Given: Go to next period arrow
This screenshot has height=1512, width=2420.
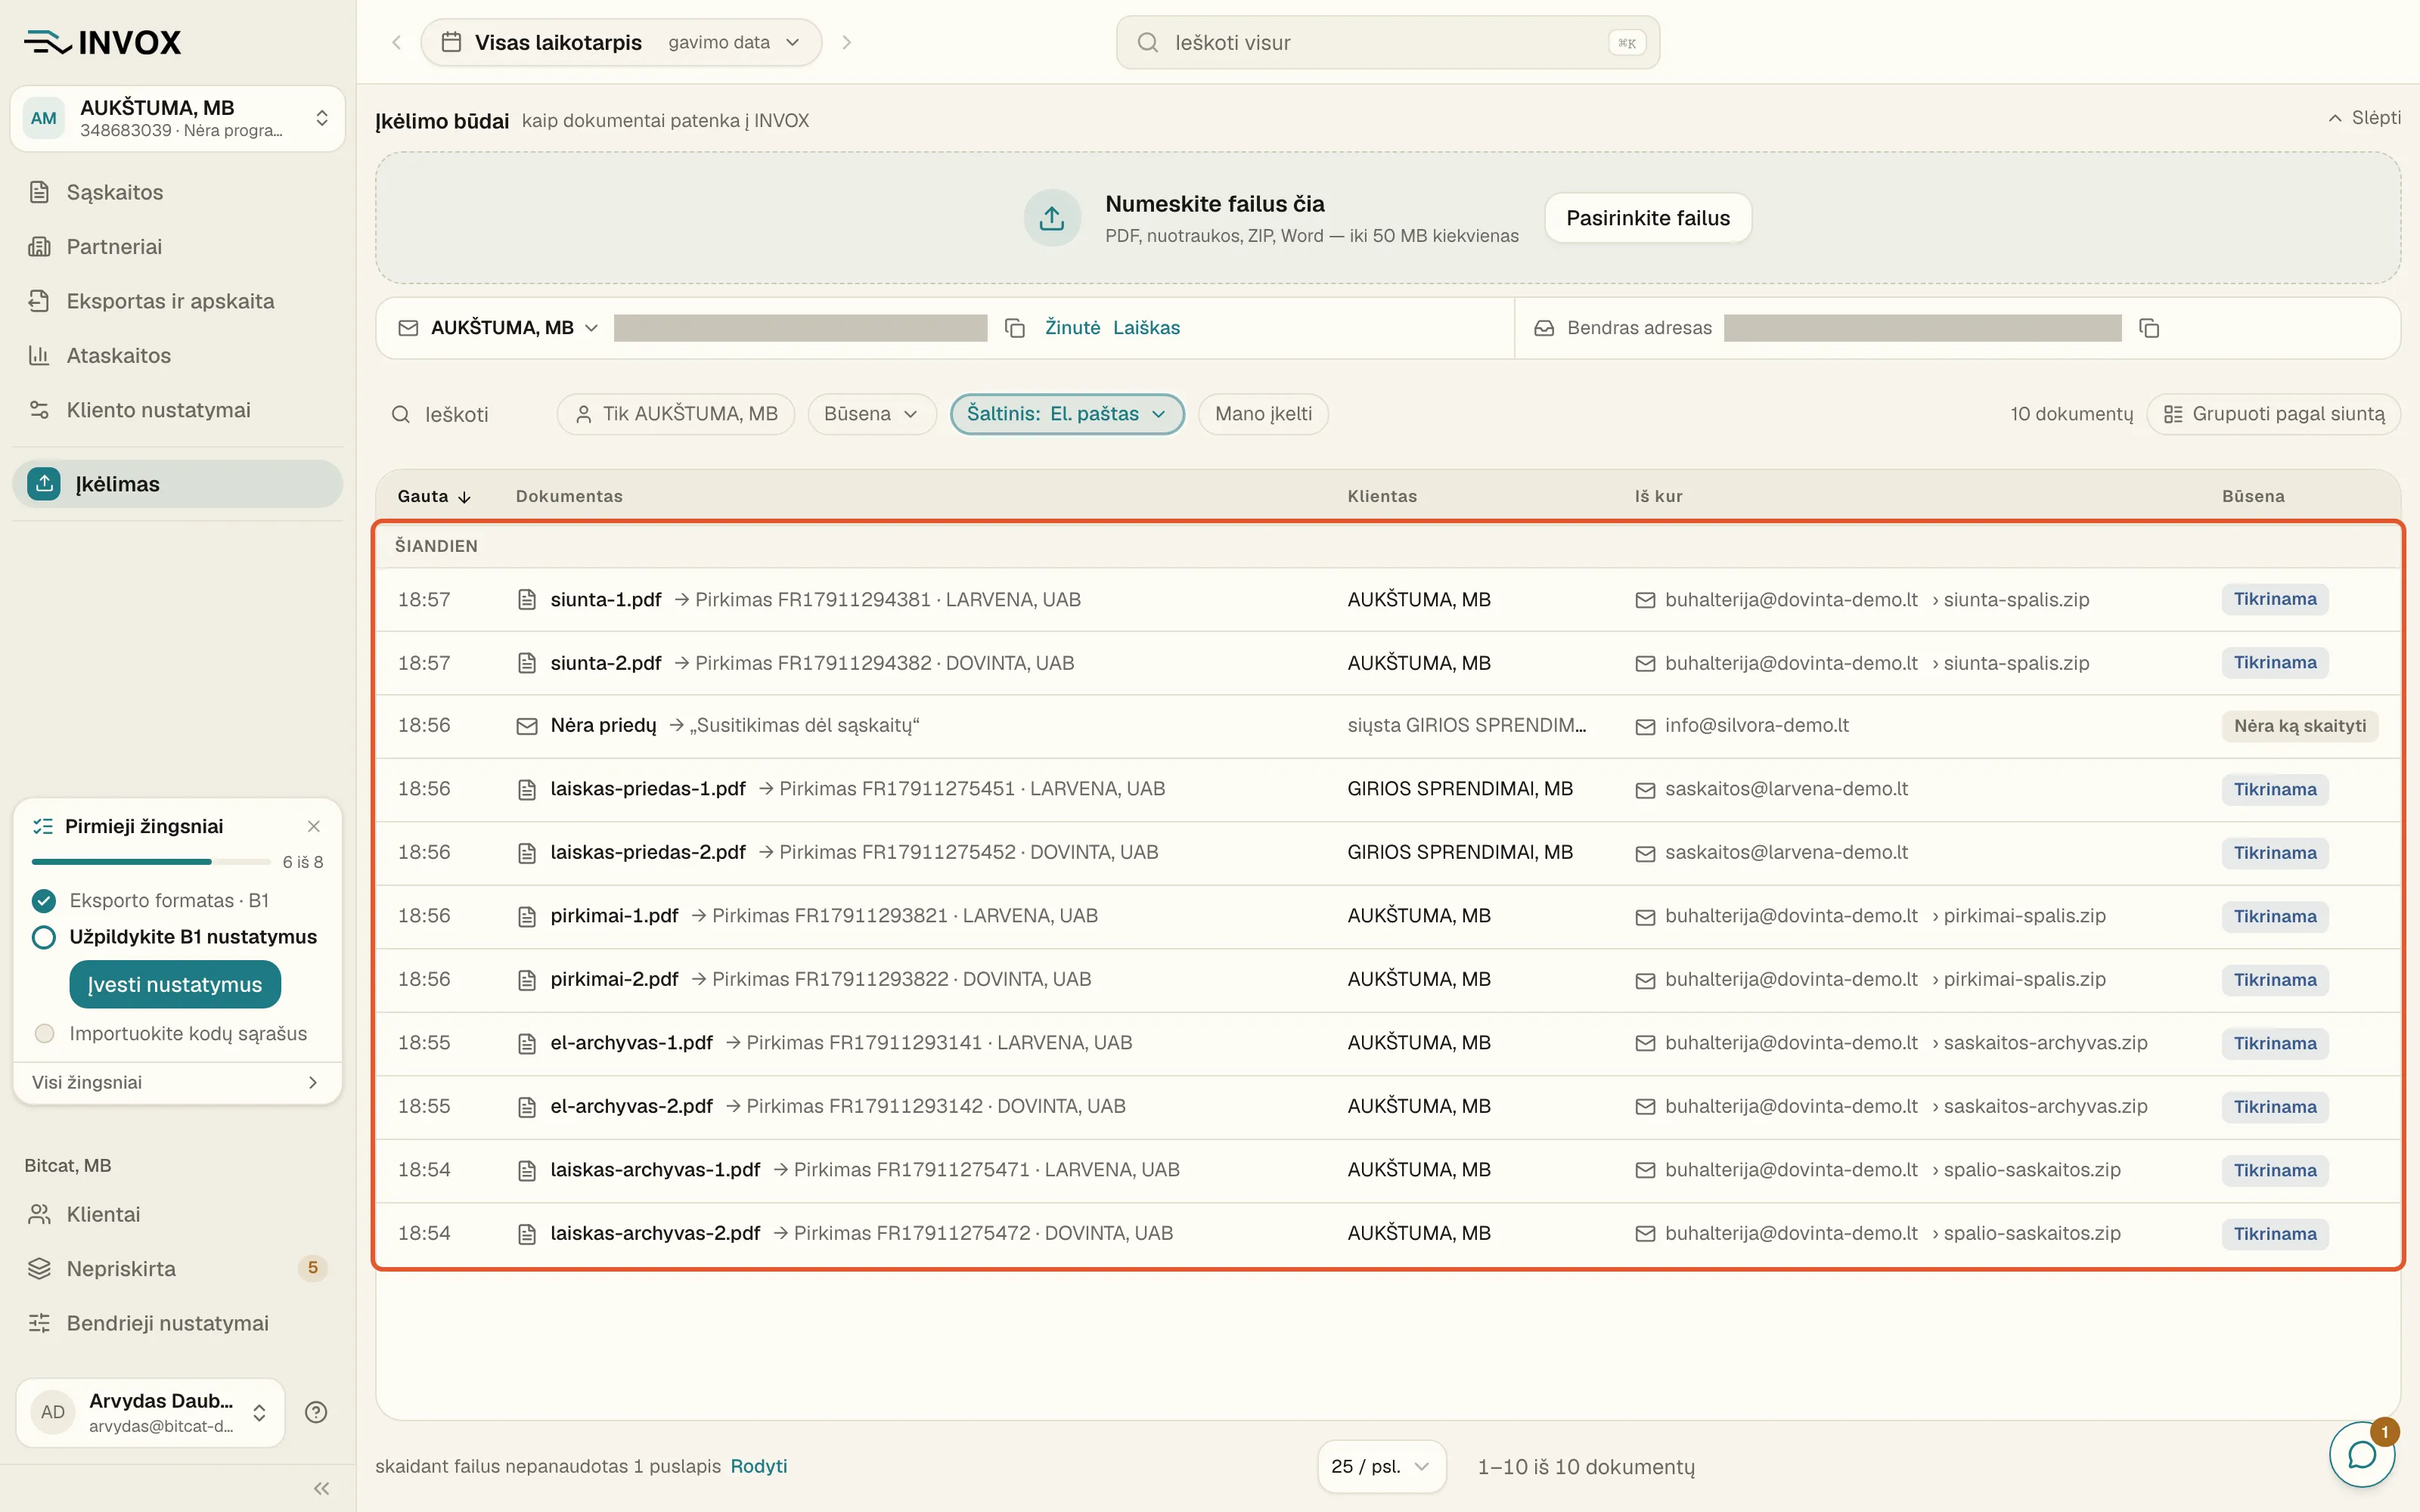Looking at the screenshot, I should coord(847,42).
